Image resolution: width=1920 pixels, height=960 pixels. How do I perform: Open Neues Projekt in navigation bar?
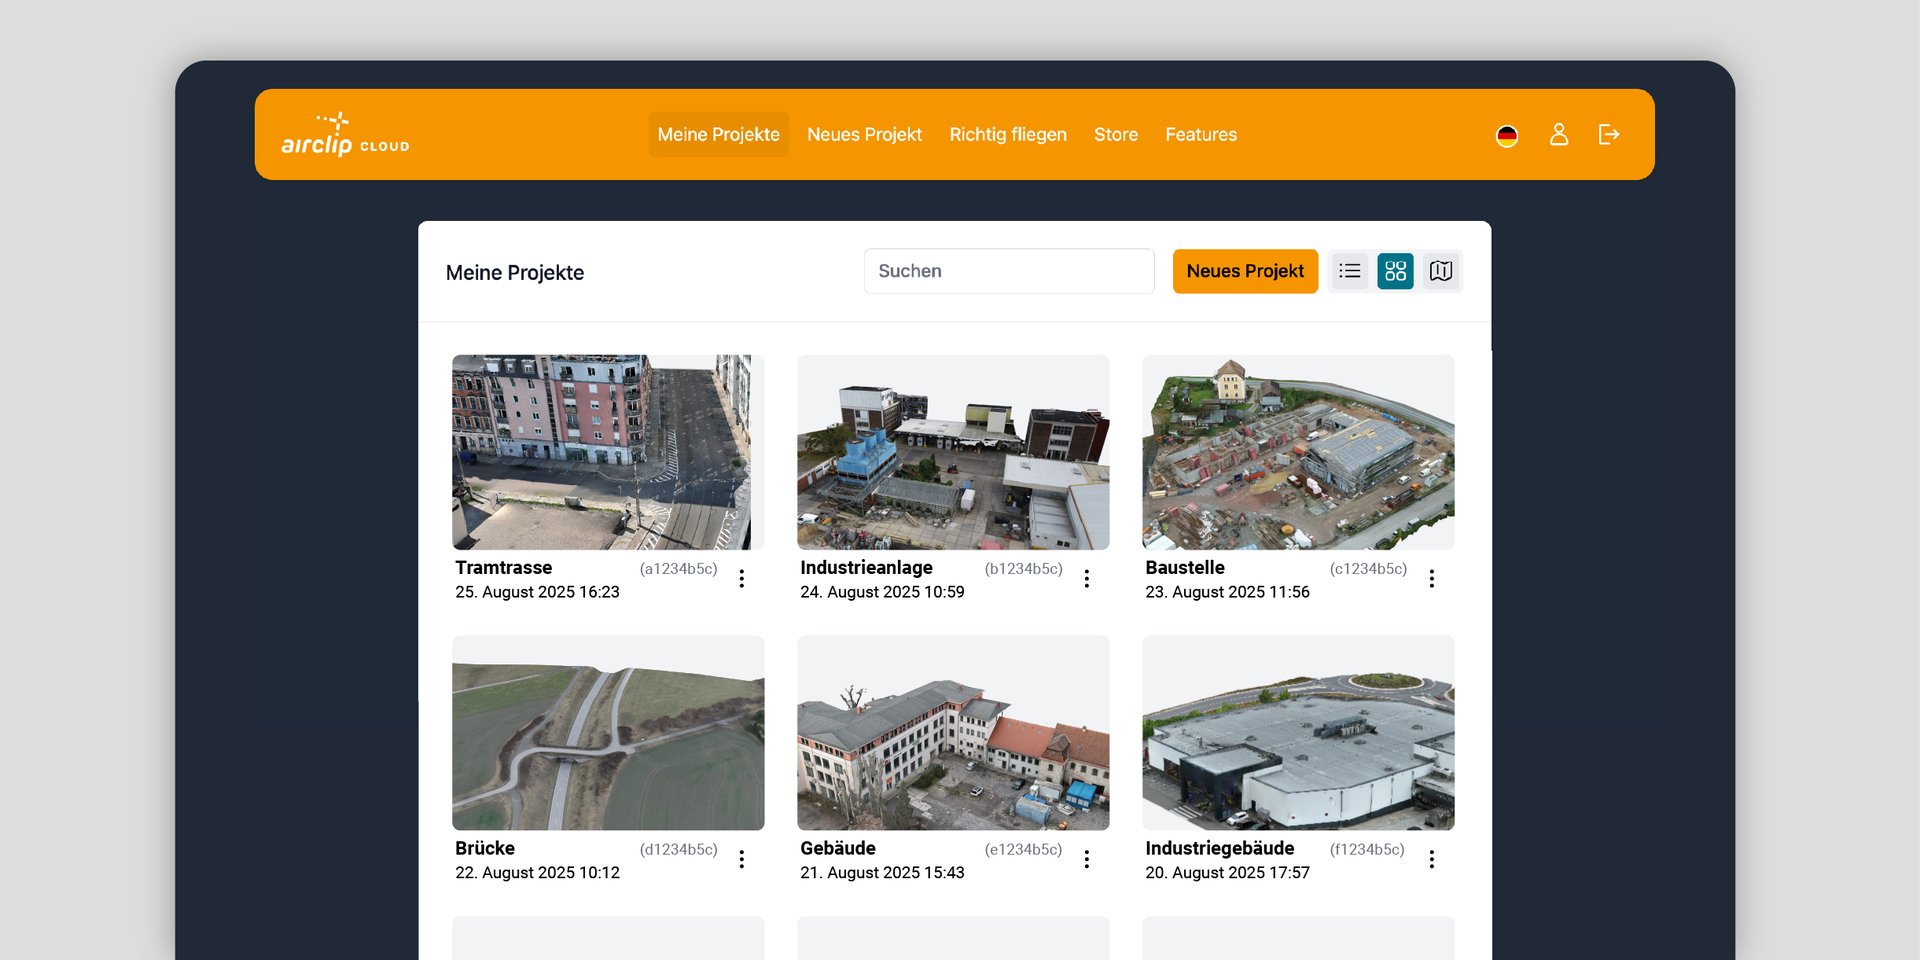click(x=864, y=134)
